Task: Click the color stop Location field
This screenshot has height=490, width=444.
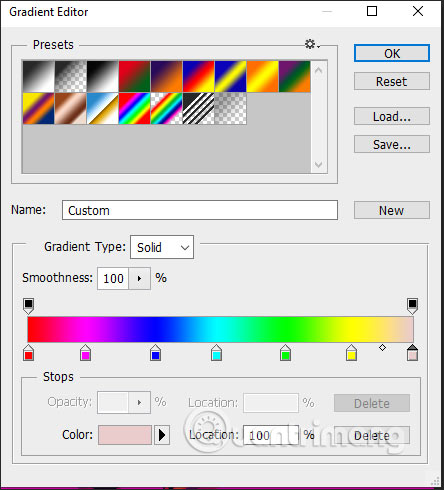Action: pos(270,435)
